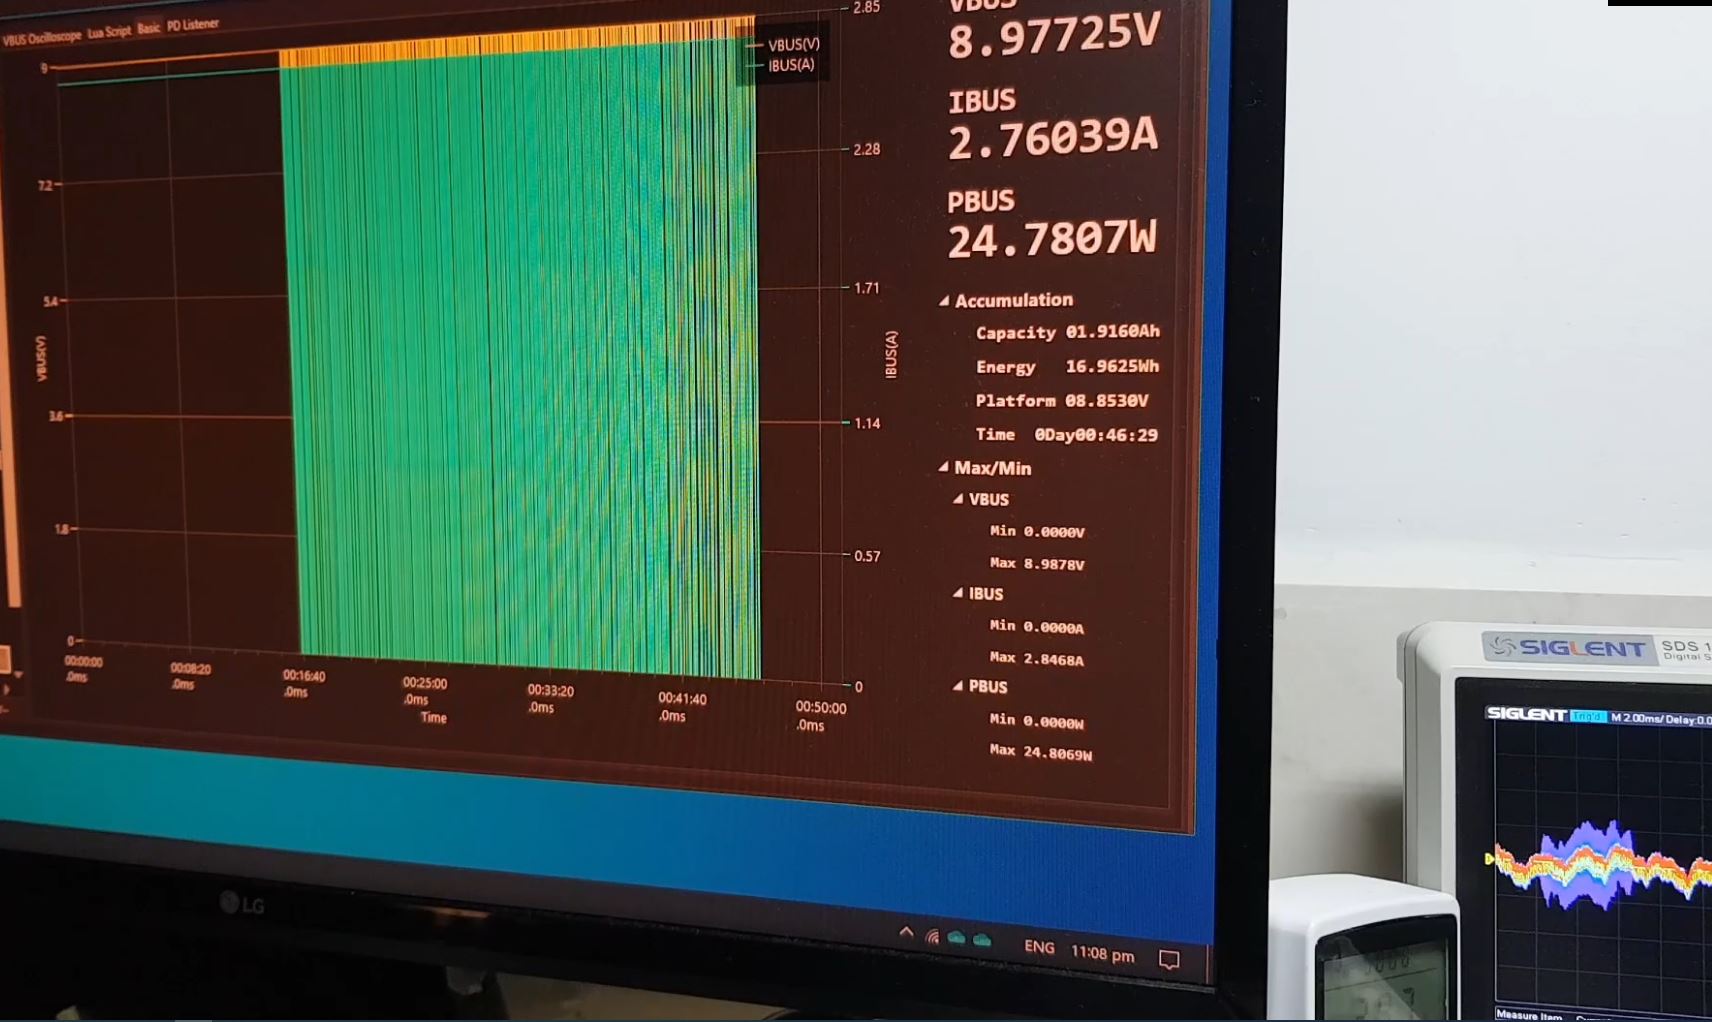Click the PBUS reading 24.7807W
The width and height of the screenshot is (1712, 1022).
tap(1052, 240)
